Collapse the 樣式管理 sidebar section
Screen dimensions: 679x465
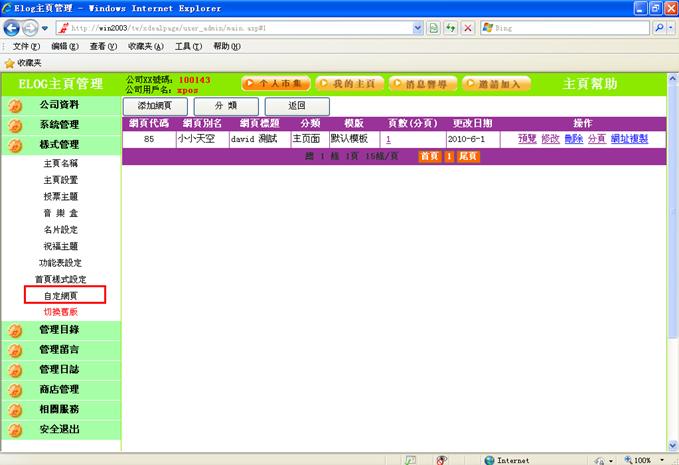pos(59,145)
